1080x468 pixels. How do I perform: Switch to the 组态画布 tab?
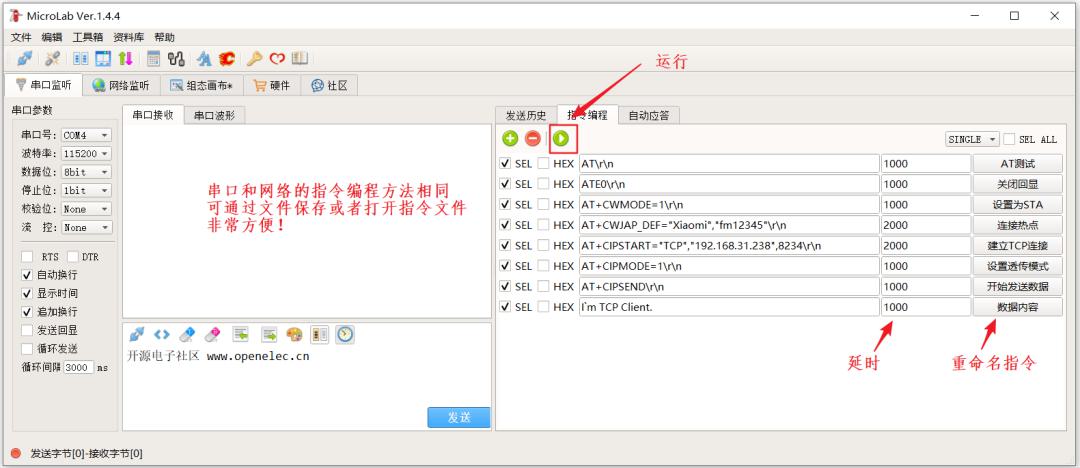[x=202, y=85]
